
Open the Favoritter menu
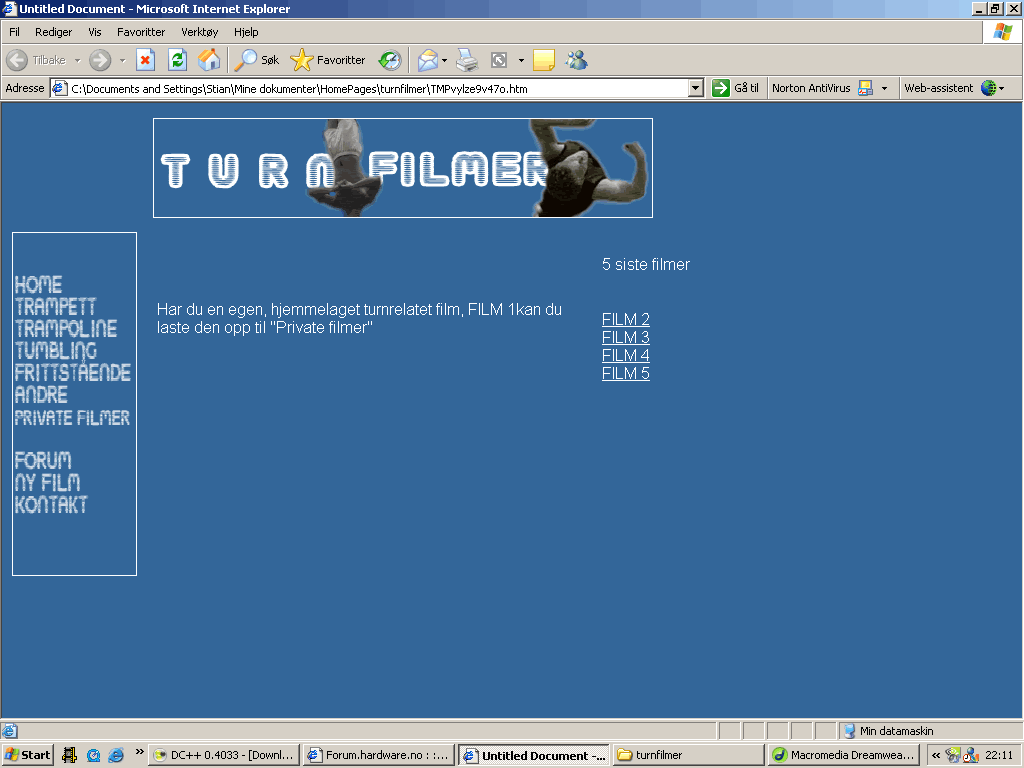141,32
